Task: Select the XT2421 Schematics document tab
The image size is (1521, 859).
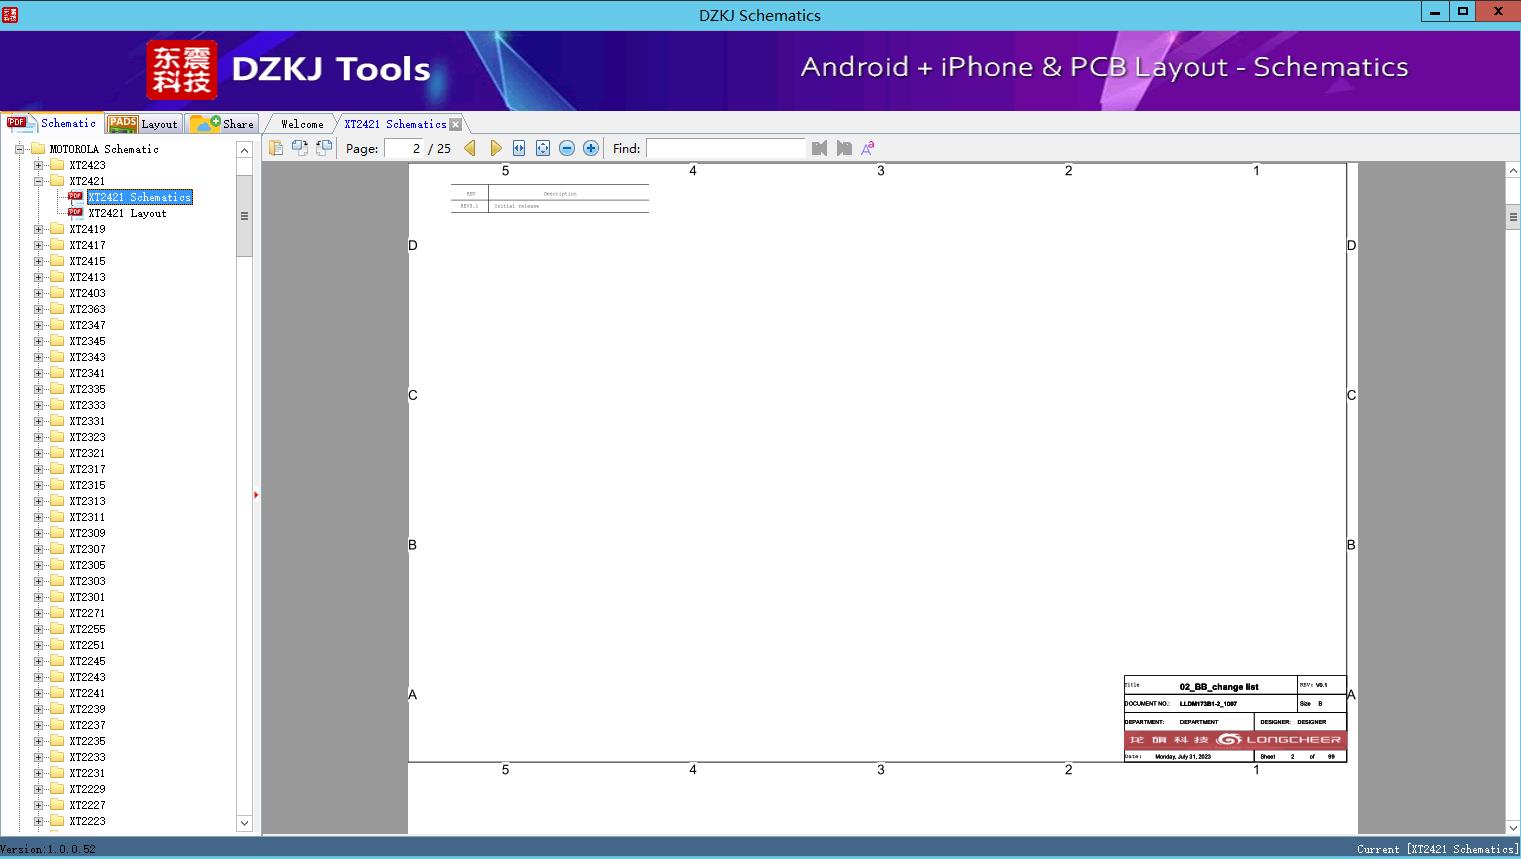Action: point(395,124)
